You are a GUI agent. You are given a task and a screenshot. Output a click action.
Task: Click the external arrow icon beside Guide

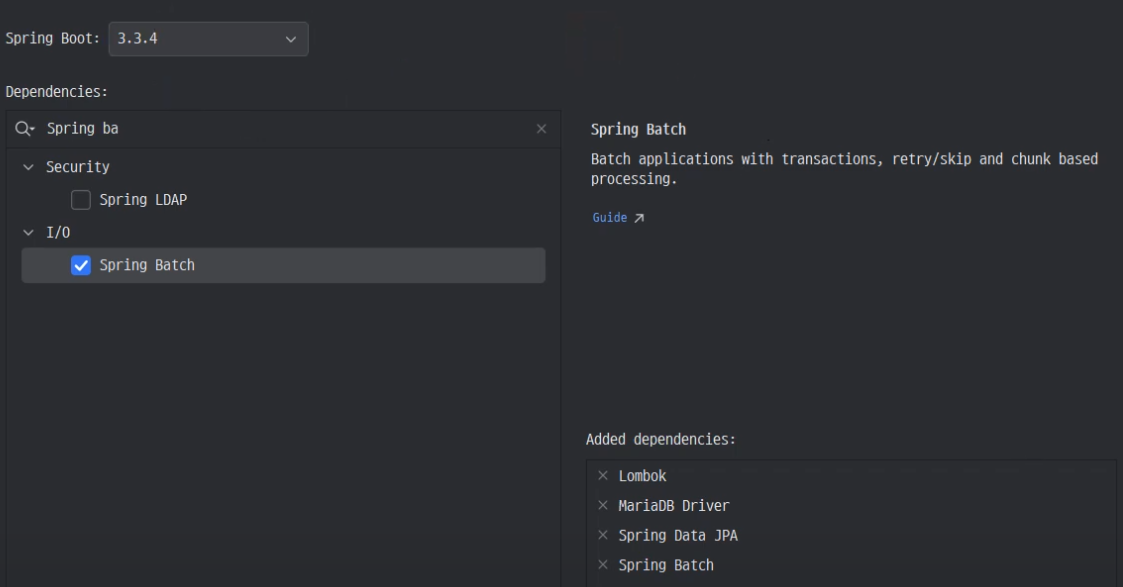(x=639, y=218)
